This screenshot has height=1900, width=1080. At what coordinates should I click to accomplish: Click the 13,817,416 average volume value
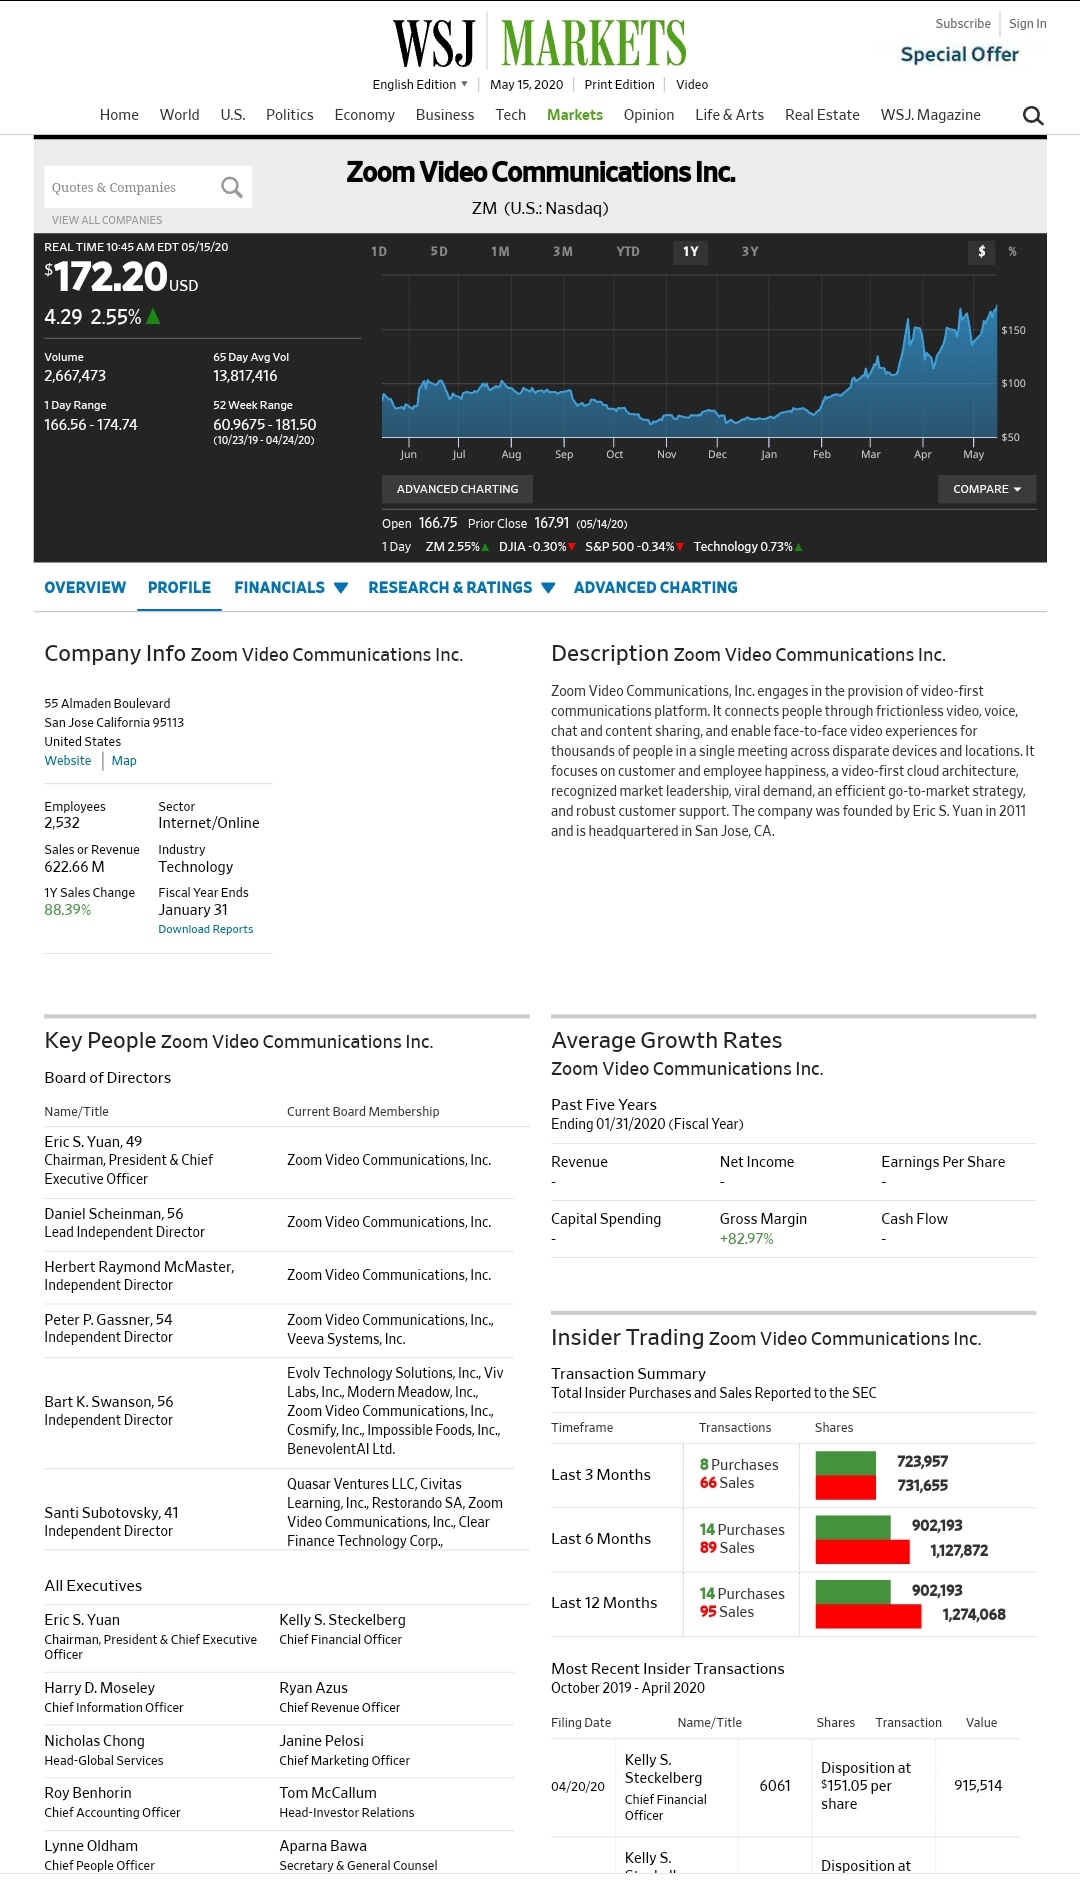[x=245, y=376]
